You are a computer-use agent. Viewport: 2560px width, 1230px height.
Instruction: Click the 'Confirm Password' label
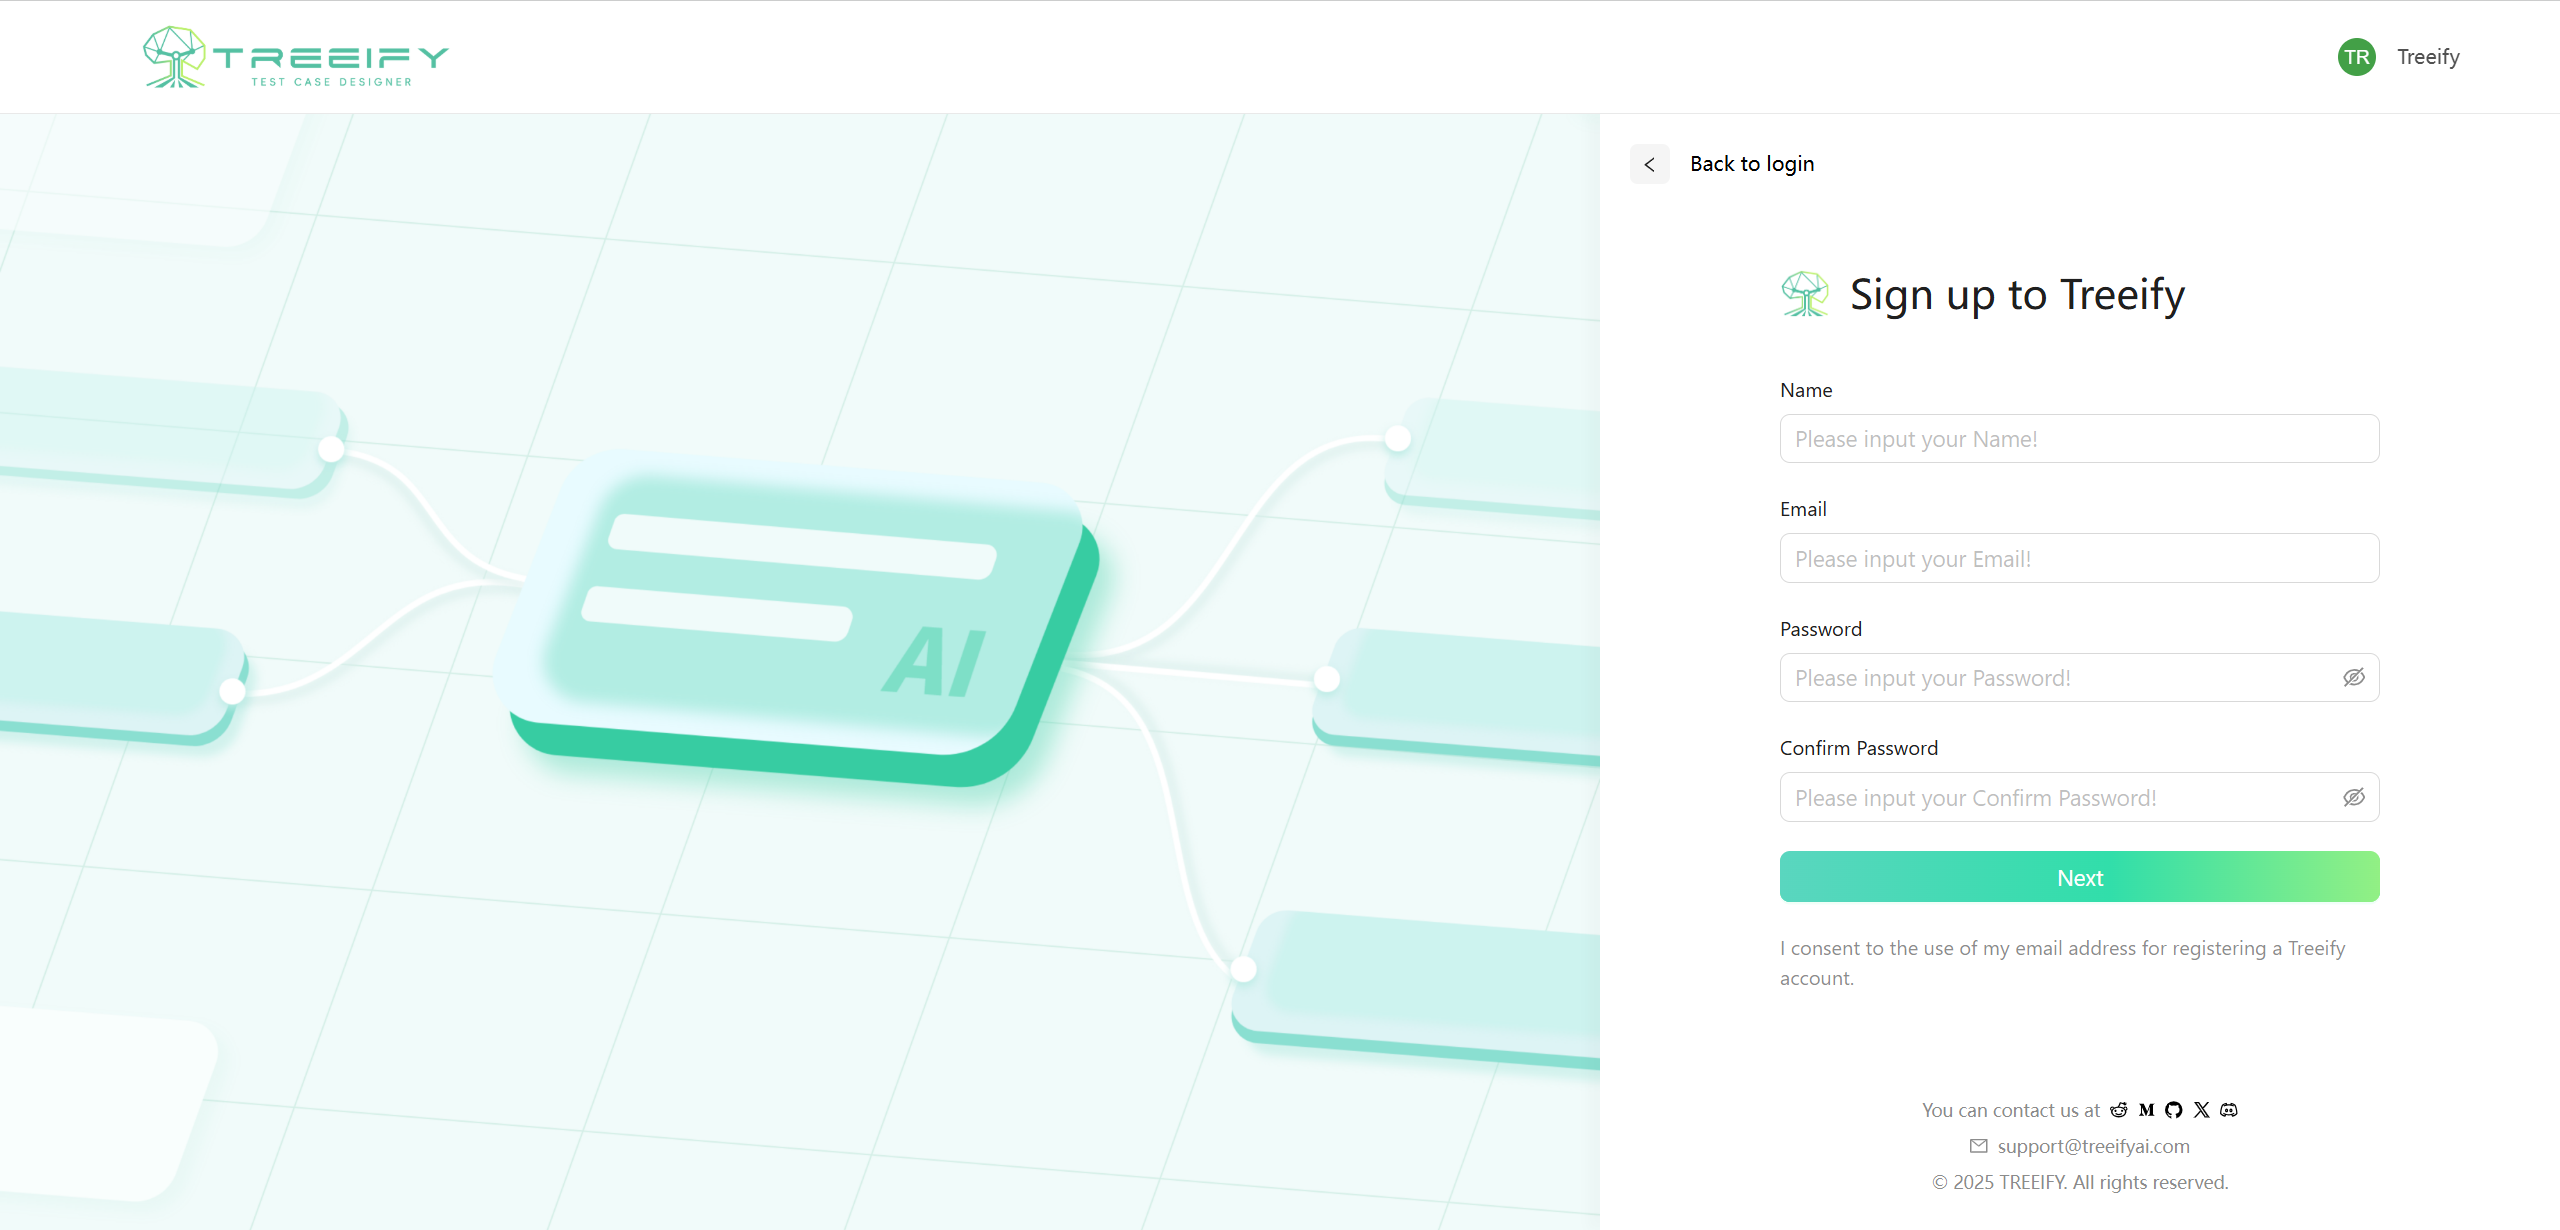click(x=1858, y=748)
